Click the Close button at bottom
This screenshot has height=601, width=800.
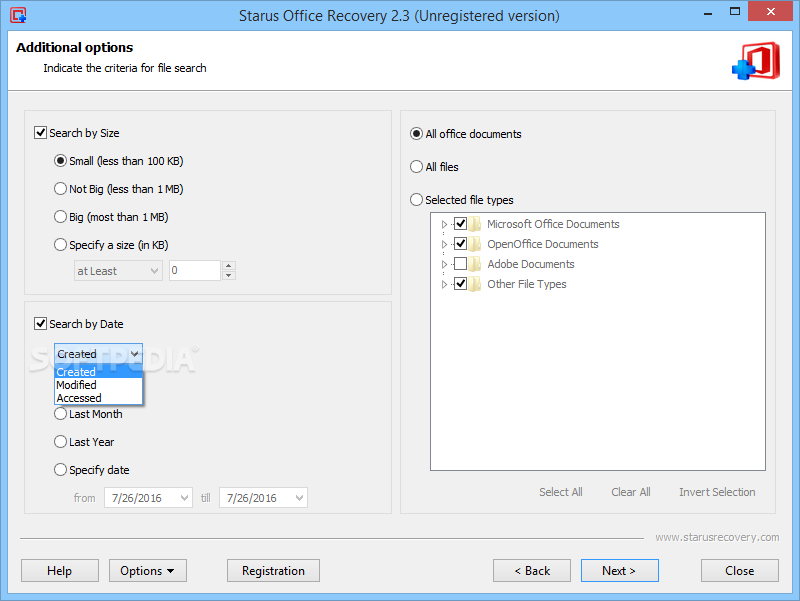point(740,570)
